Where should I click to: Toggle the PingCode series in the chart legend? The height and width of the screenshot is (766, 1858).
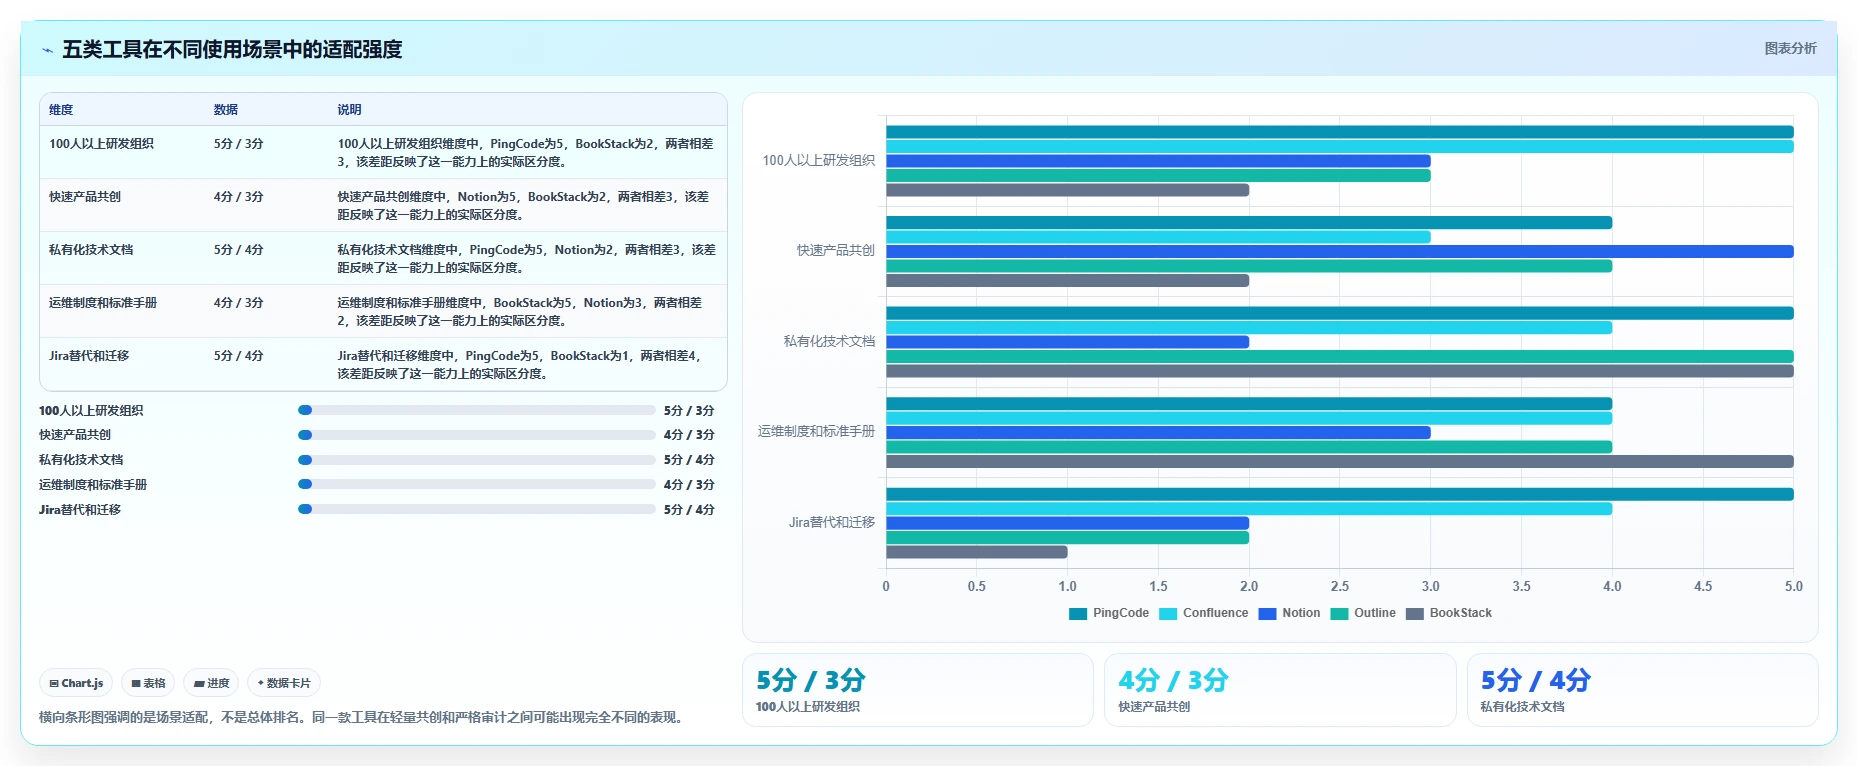[1109, 613]
